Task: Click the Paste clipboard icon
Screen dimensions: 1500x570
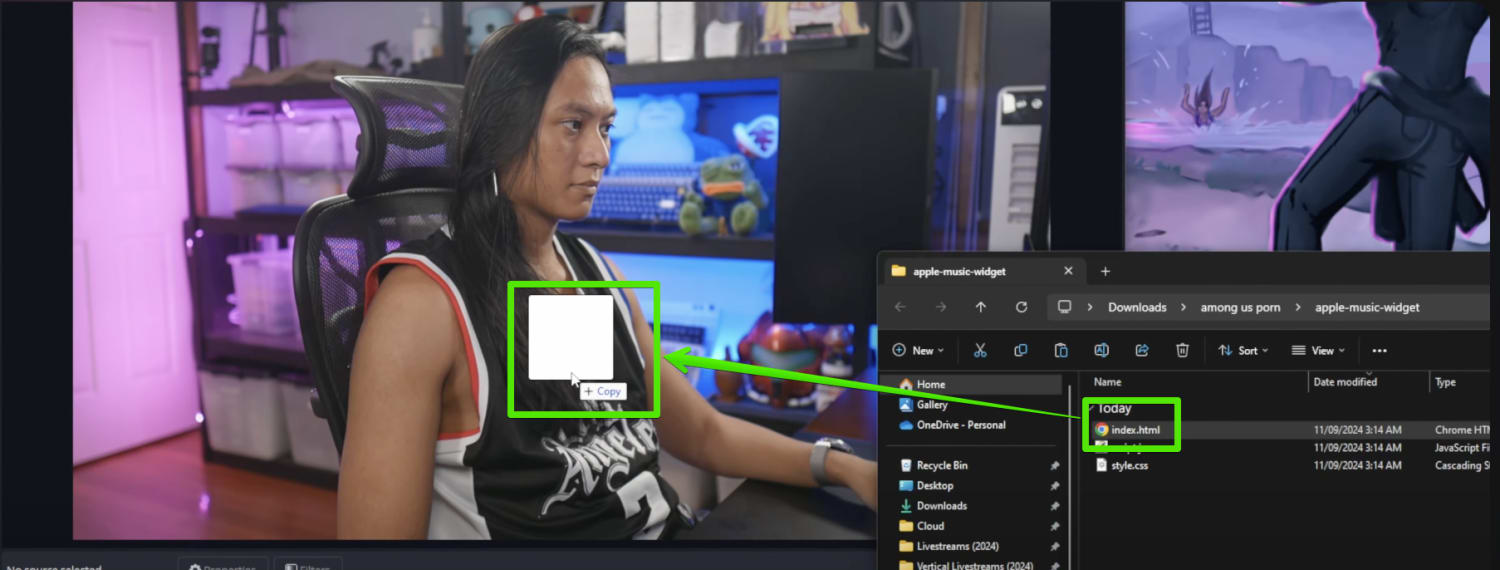Action: (x=1061, y=350)
